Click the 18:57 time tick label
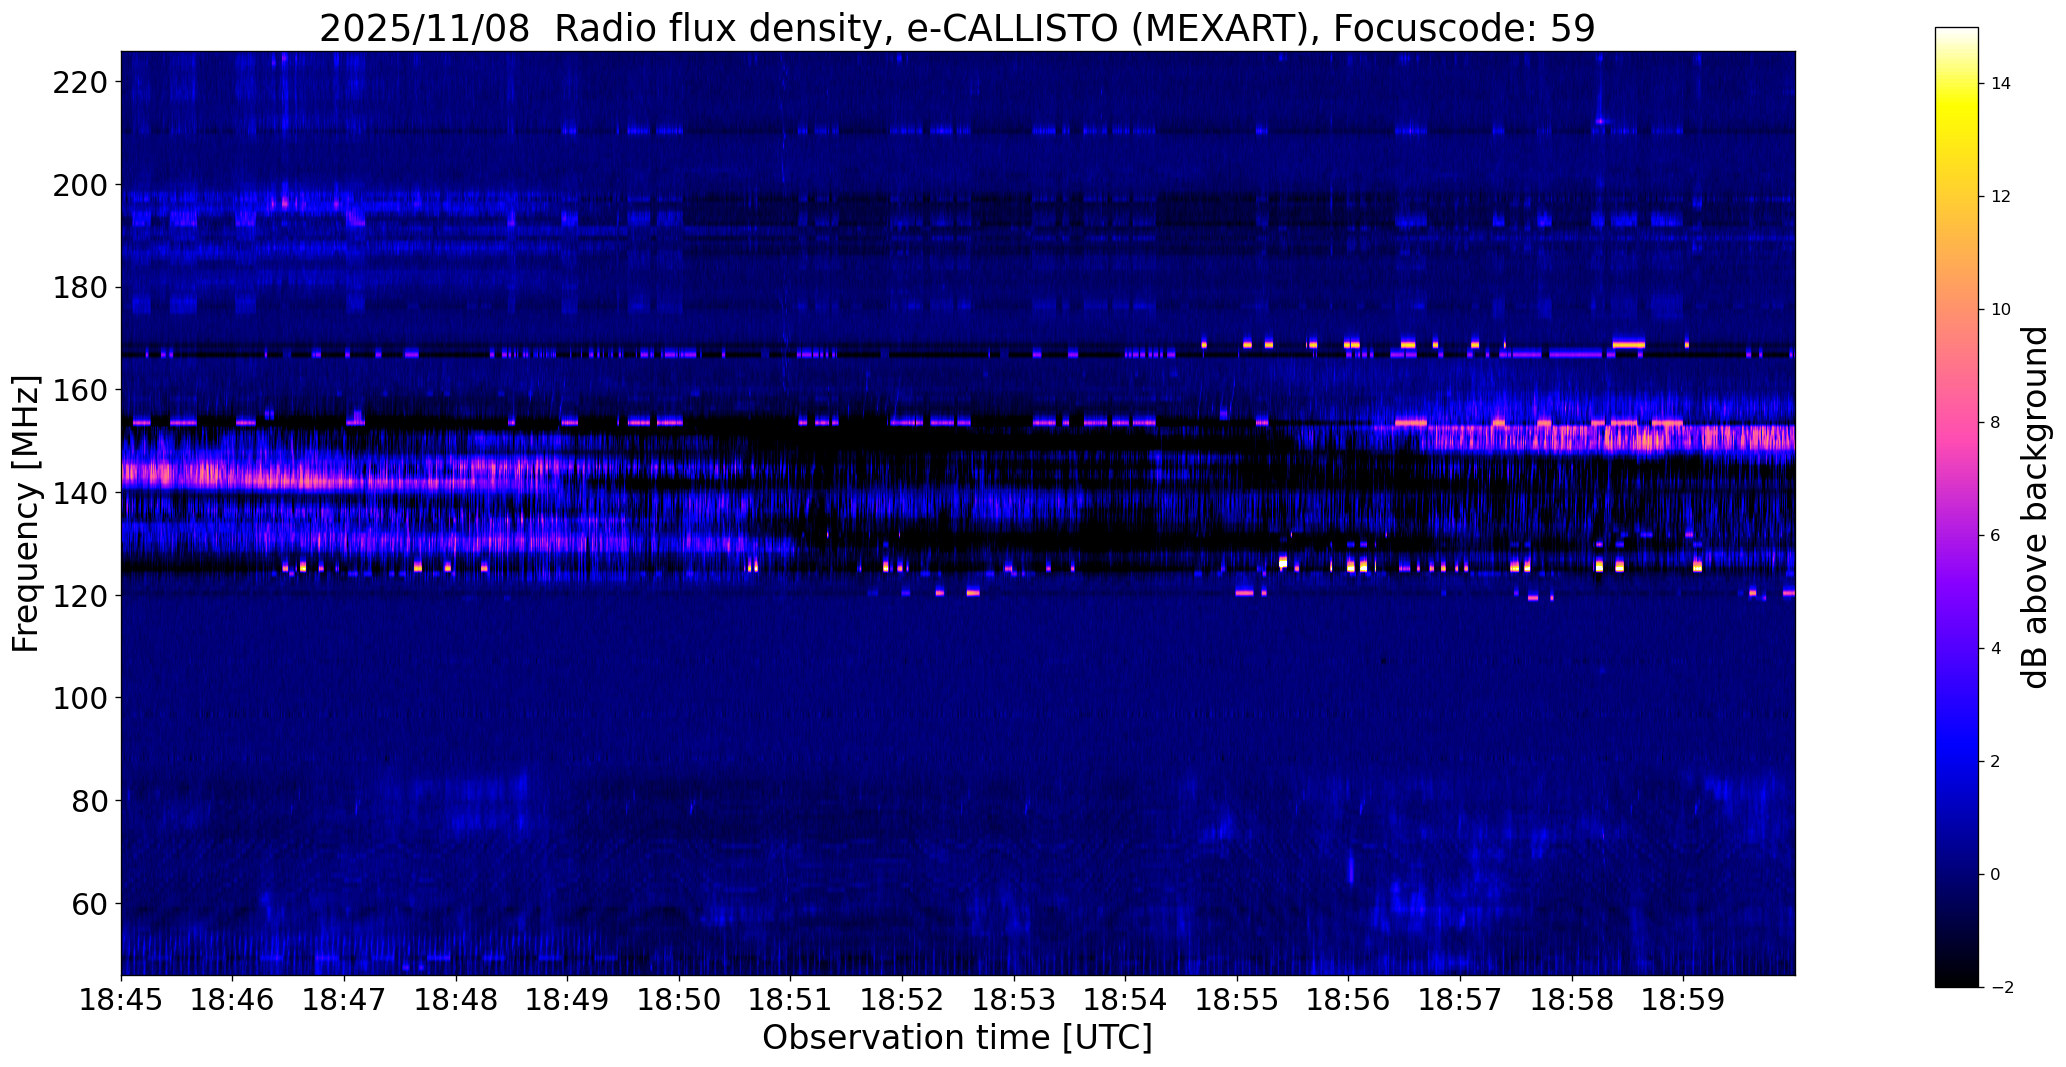Image resolution: width=2066 pixels, height=1067 pixels. click(x=1460, y=1000)
